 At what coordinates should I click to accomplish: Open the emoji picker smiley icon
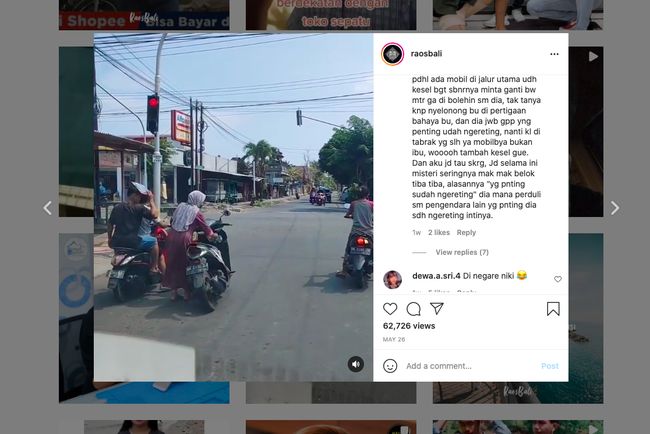(x=390, y=366)
